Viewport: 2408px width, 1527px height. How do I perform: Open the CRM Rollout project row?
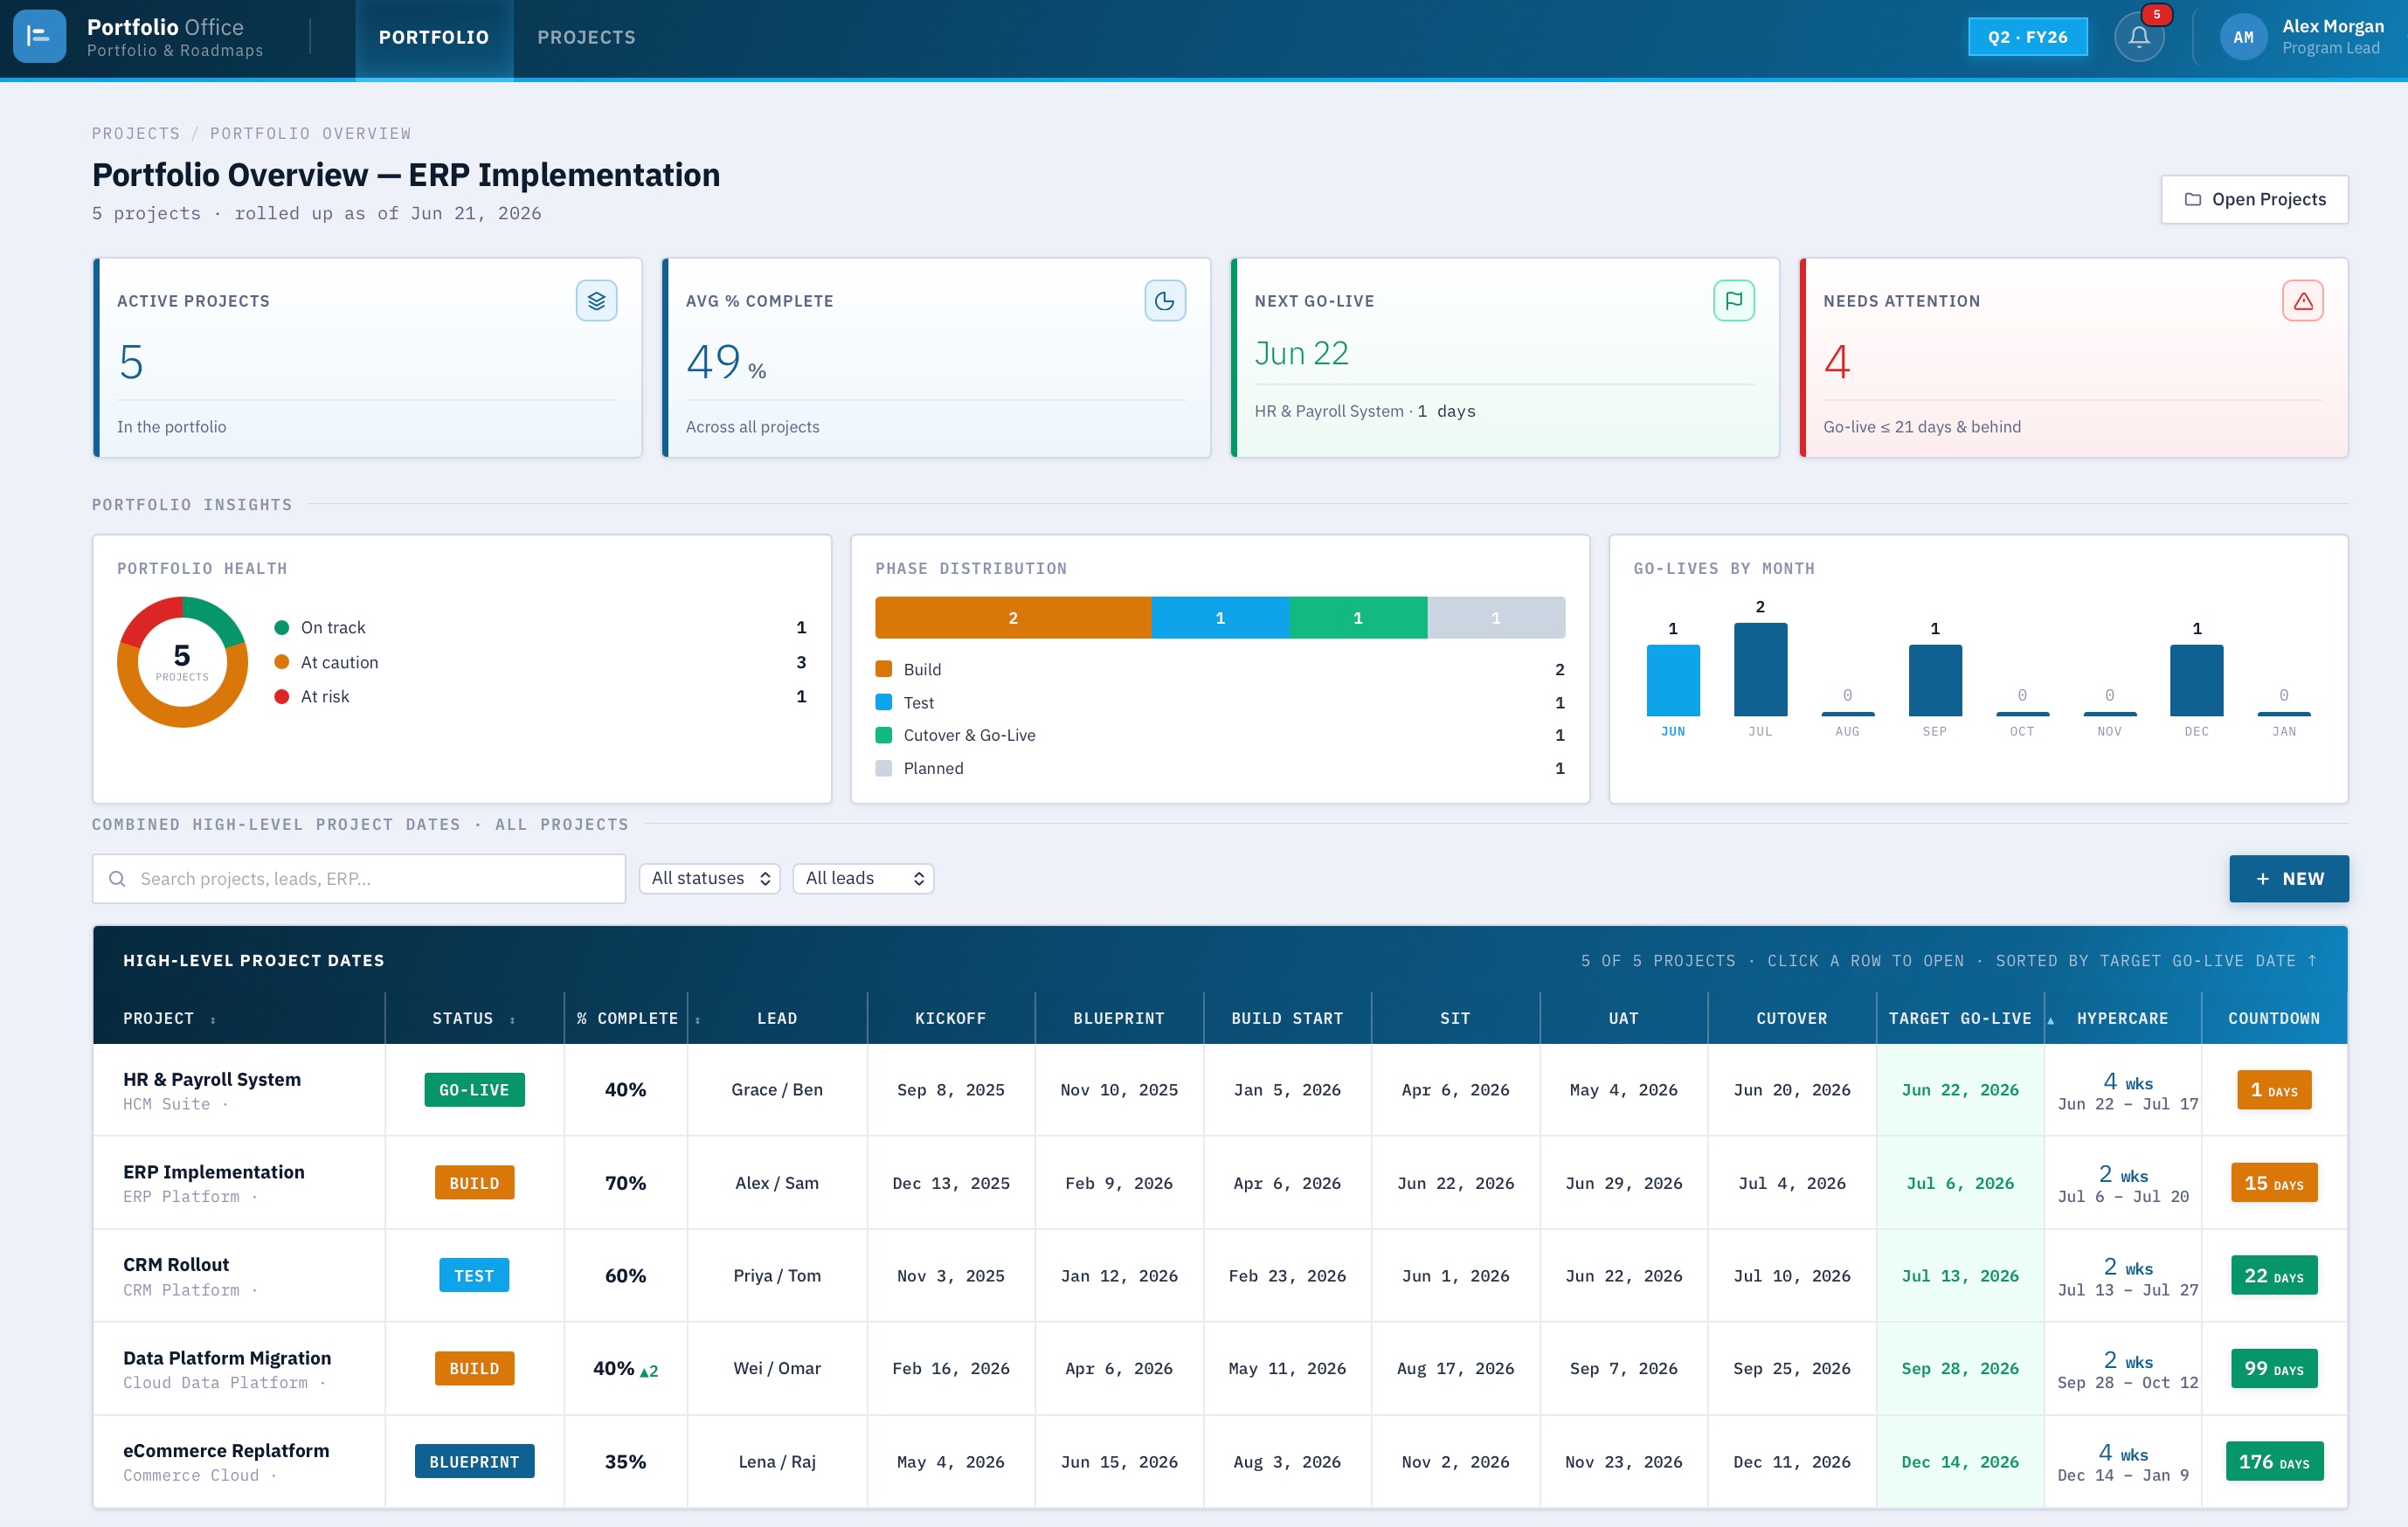pyautogui.click(x=1220, y=1276)
